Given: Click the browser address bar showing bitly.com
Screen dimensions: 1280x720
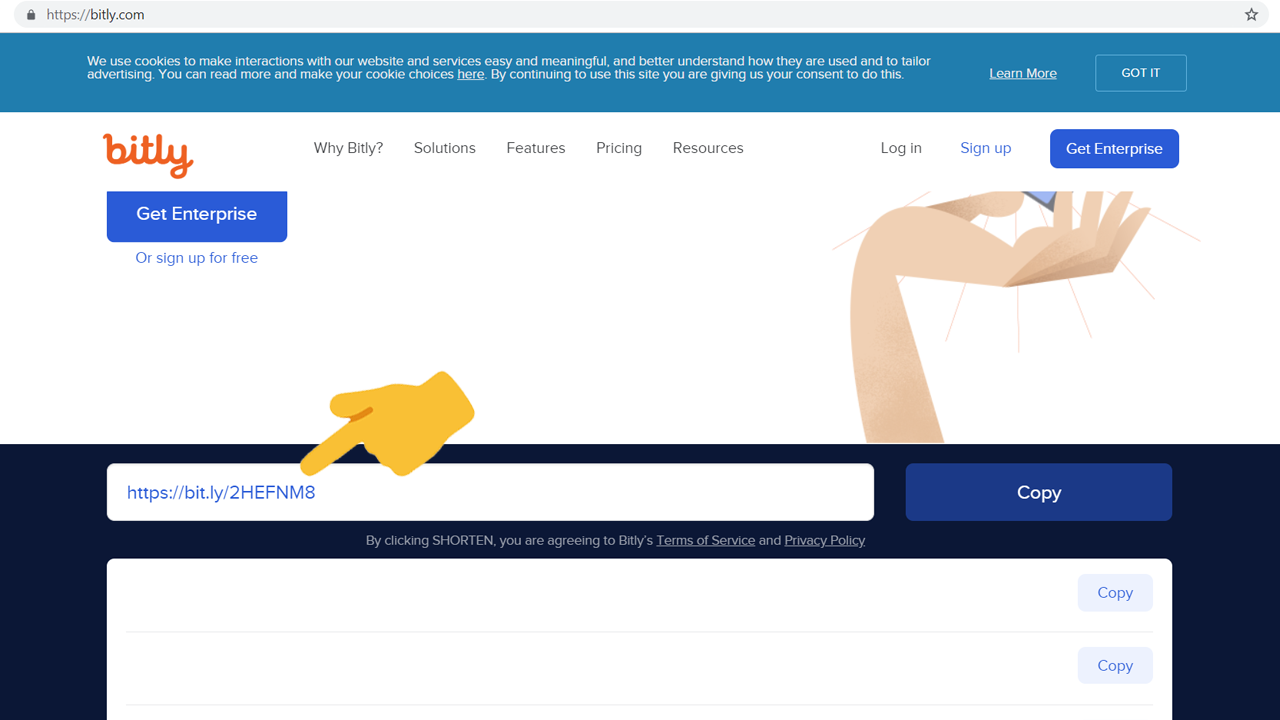Looking at the screenshot, I should (640, 15).
